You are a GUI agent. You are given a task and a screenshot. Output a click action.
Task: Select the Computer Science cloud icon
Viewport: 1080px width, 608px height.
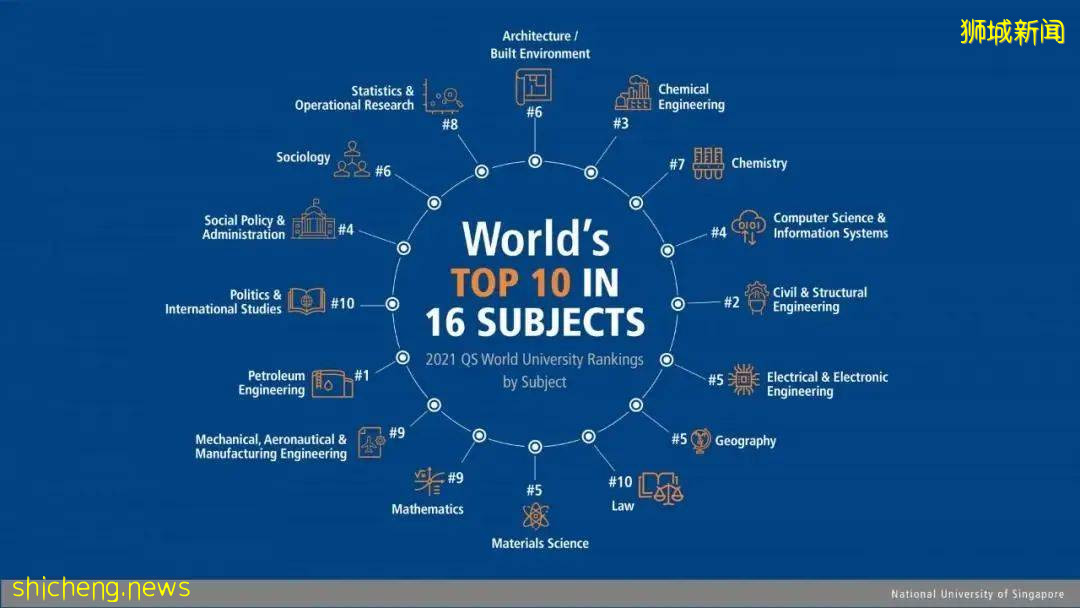pyautogui.click(x=749, y=226)
